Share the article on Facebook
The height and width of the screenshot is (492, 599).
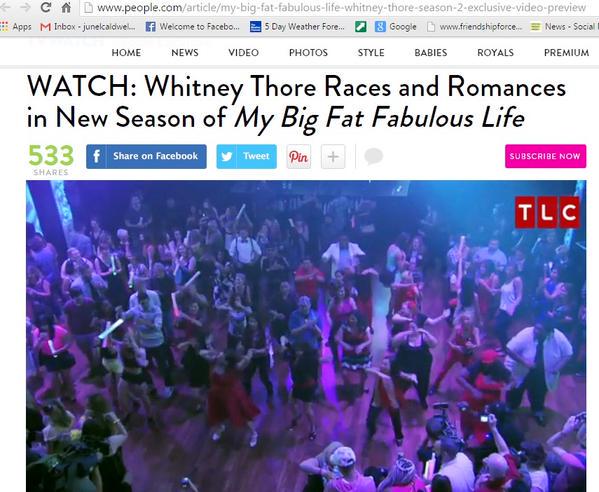[146, 156]
